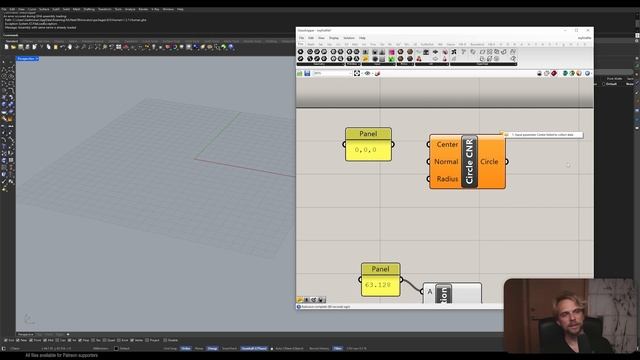Open the Perspective viewport title dropdown arrow
Screen dimensions: 640x360
(x=37, y=59)
